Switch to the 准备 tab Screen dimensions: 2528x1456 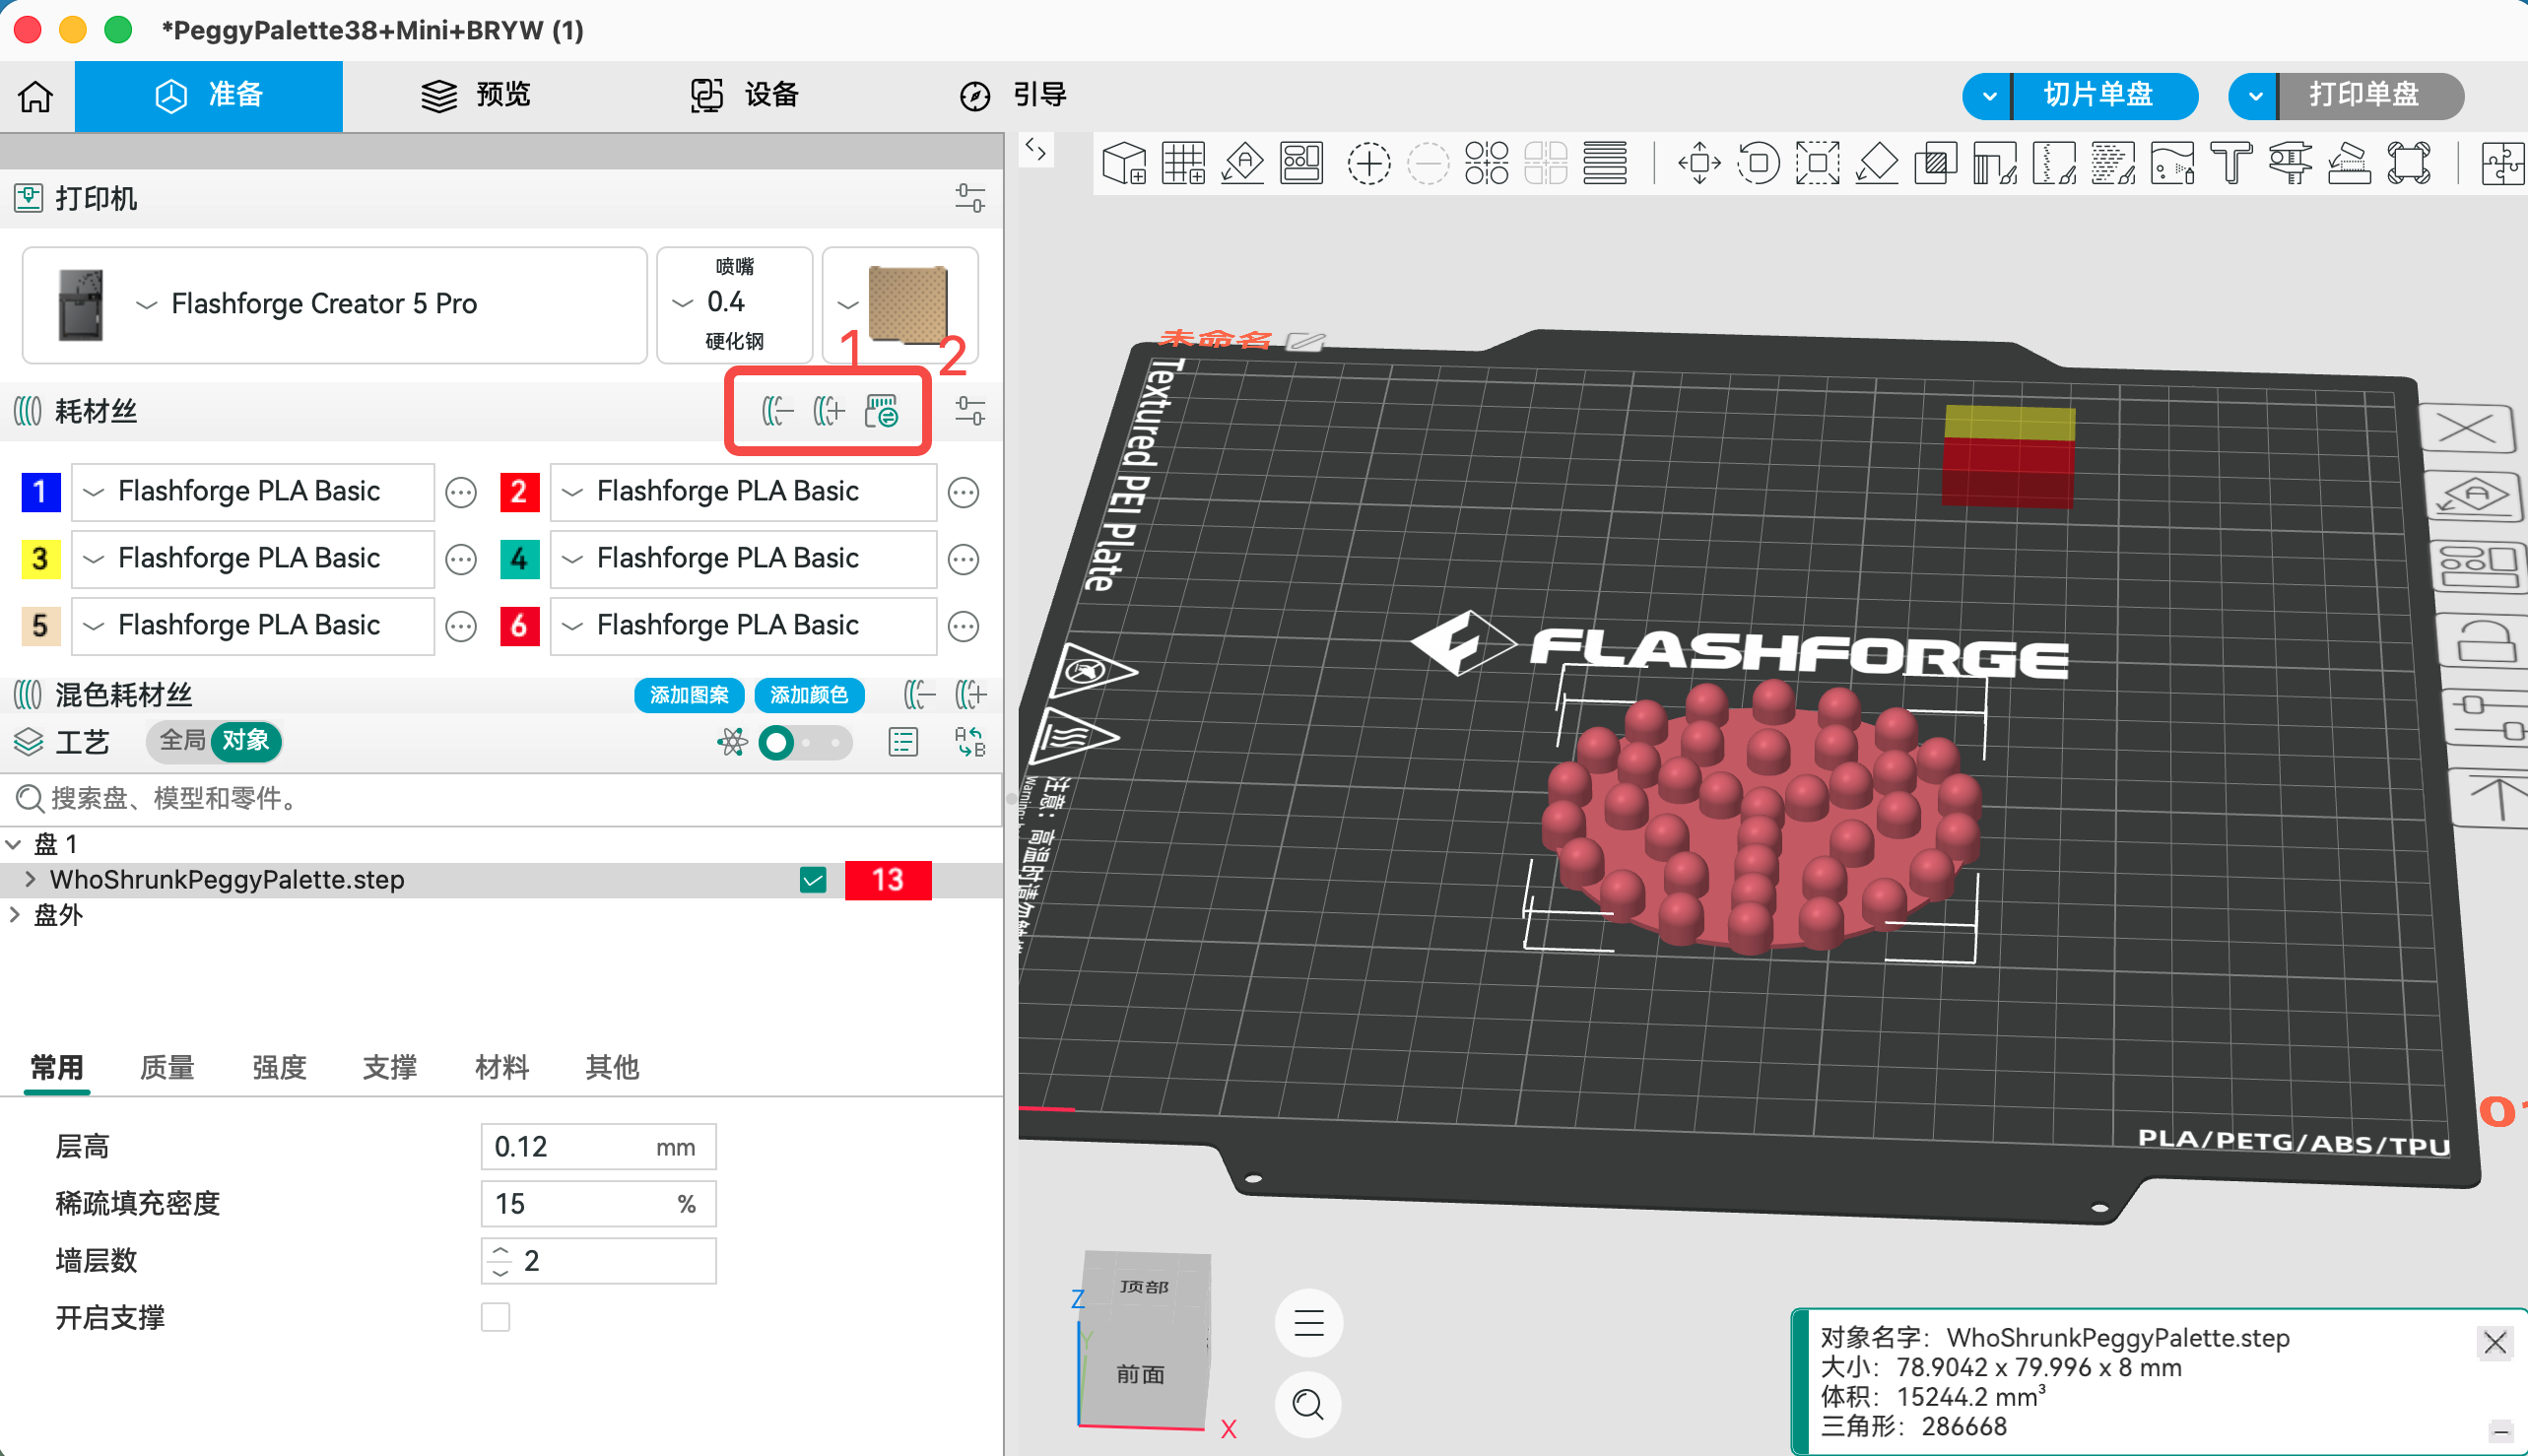(209, 96)
